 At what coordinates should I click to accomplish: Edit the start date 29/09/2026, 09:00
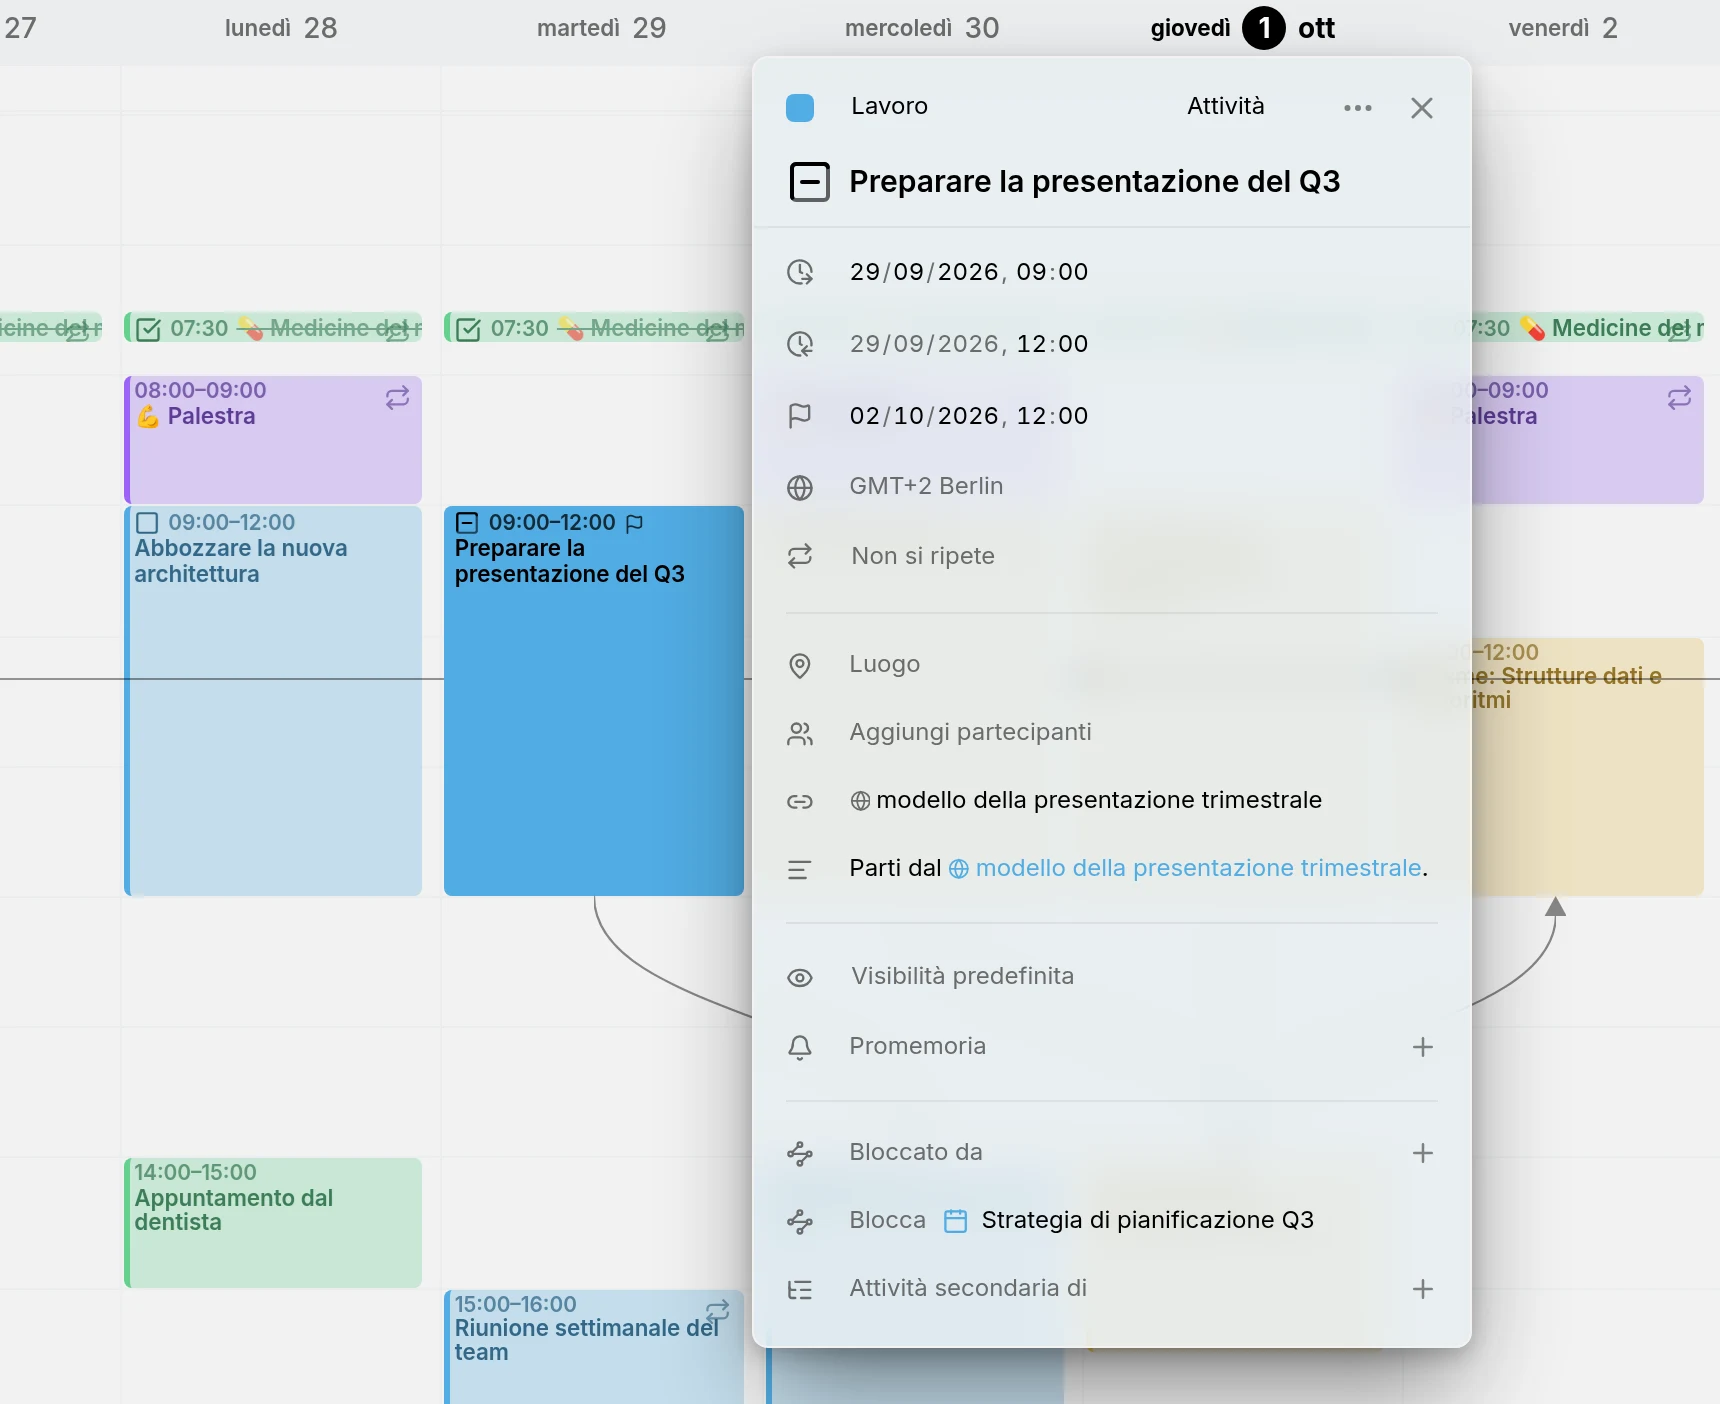click(968, 272)
